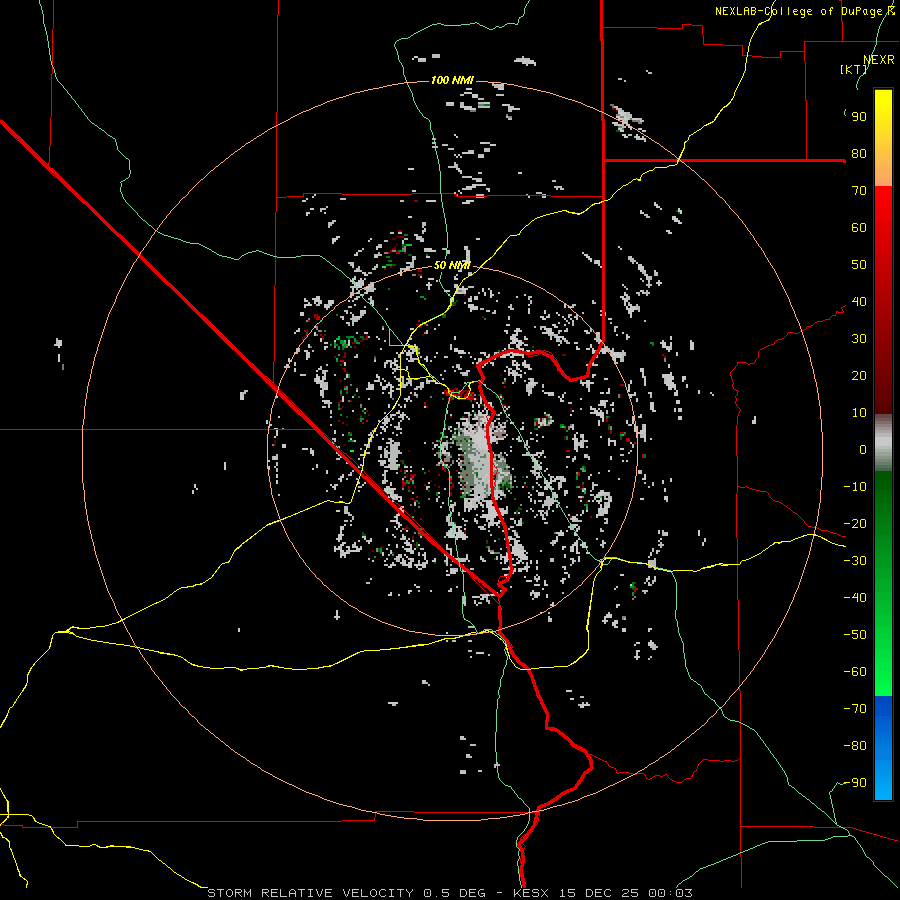Click the positive 30 knot scale label
The width and height of the screenshot is (900, 900).
click(x=859, y=339)
